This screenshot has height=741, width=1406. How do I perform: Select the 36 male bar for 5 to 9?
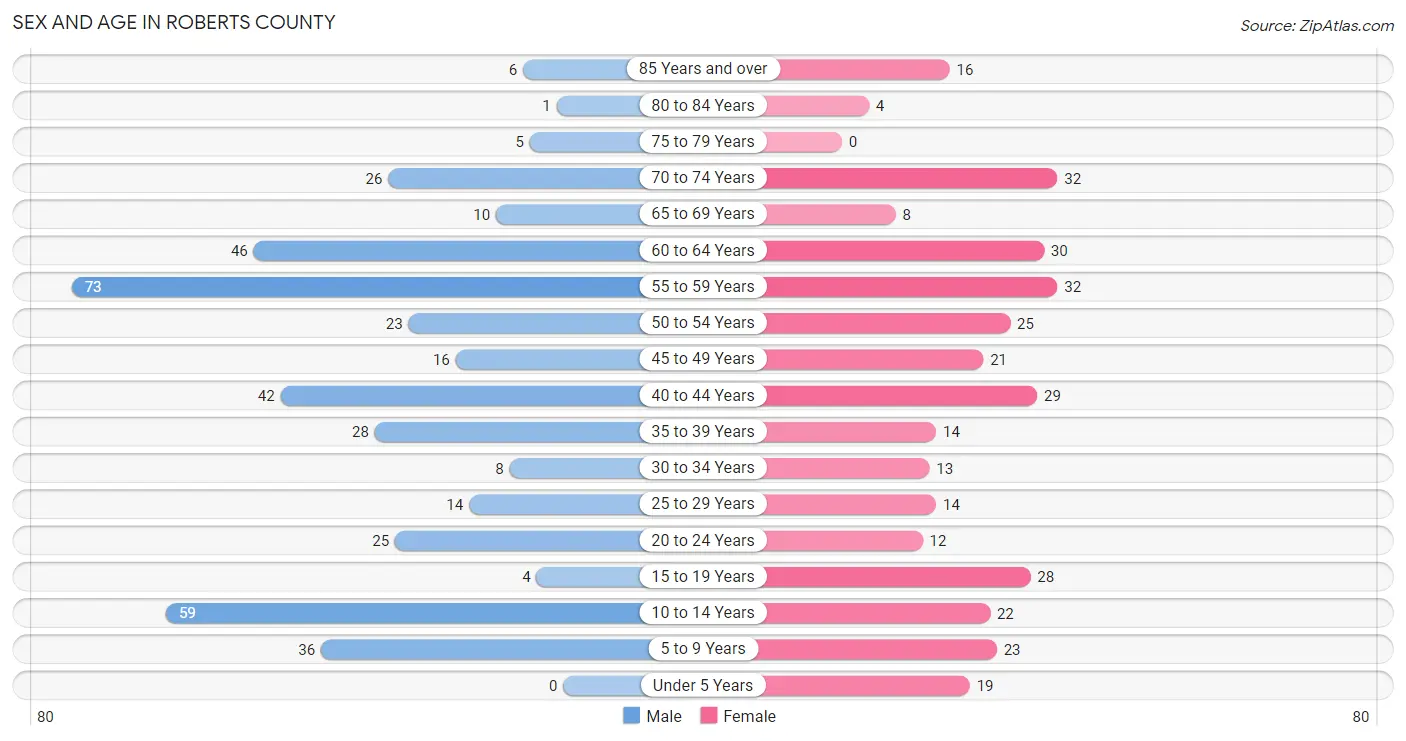point(481,649)
